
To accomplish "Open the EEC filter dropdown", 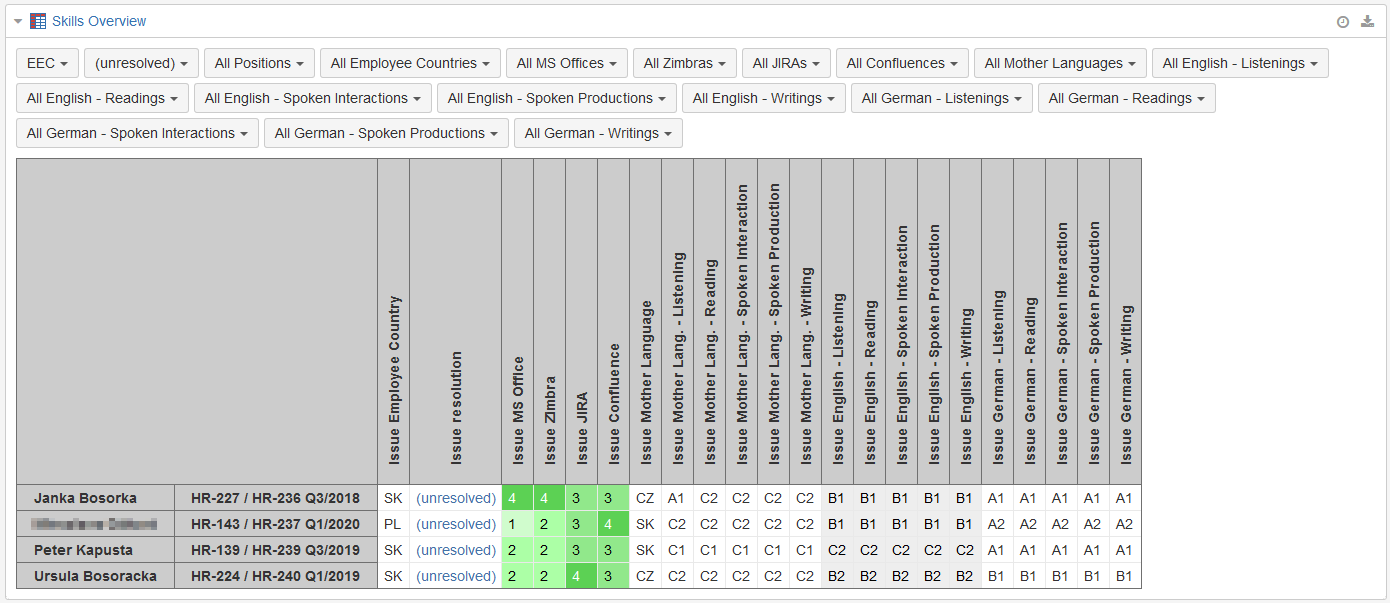I will 47,63.
